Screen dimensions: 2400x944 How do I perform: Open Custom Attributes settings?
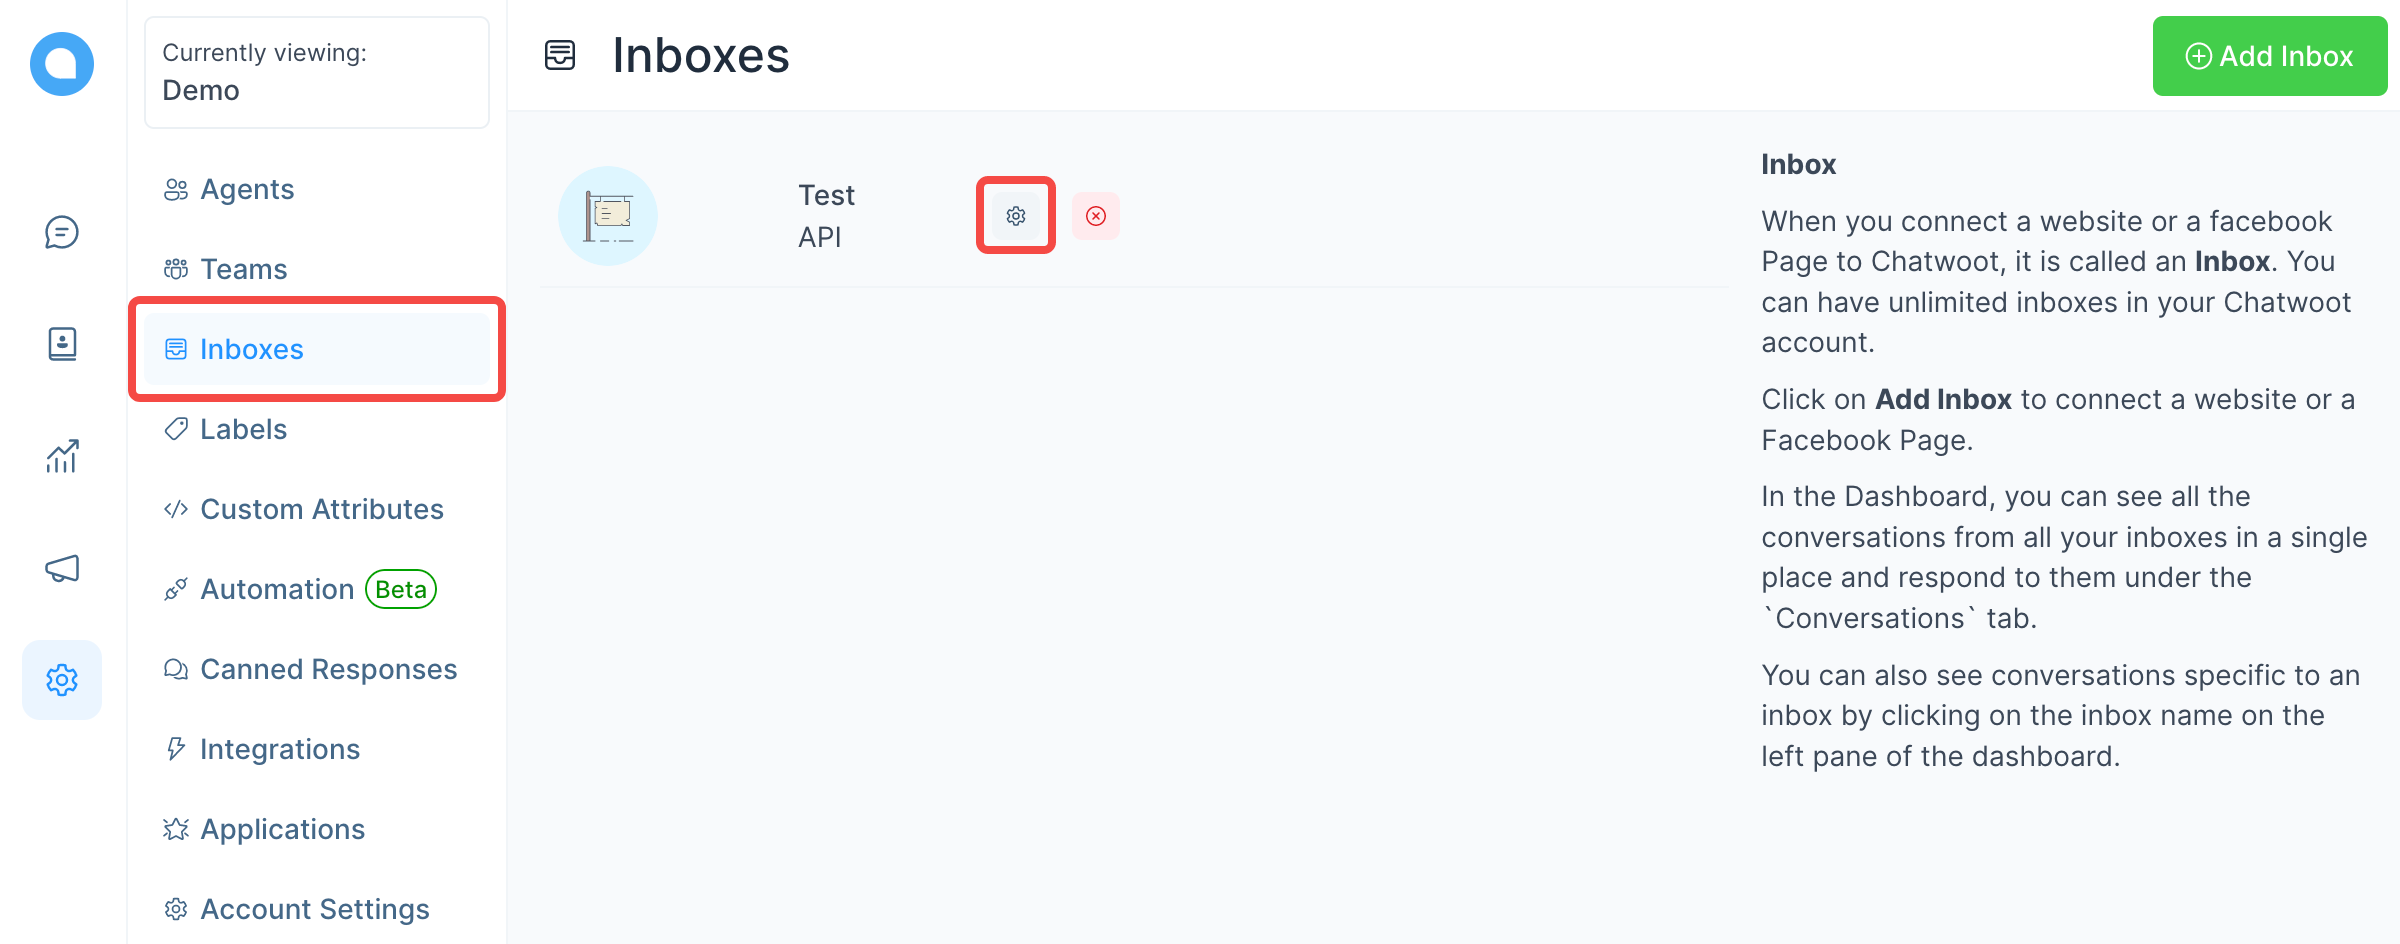(322, 509)
